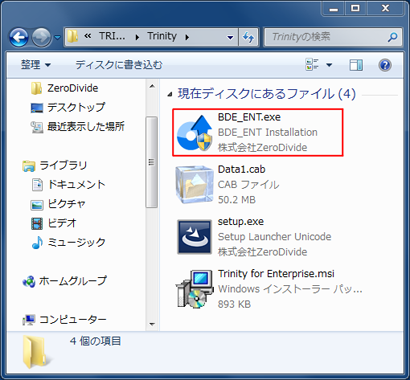Click the Setup Launcher Unicode description
The height and width of the screenshot is (380, 410).
tap(274, 237)
